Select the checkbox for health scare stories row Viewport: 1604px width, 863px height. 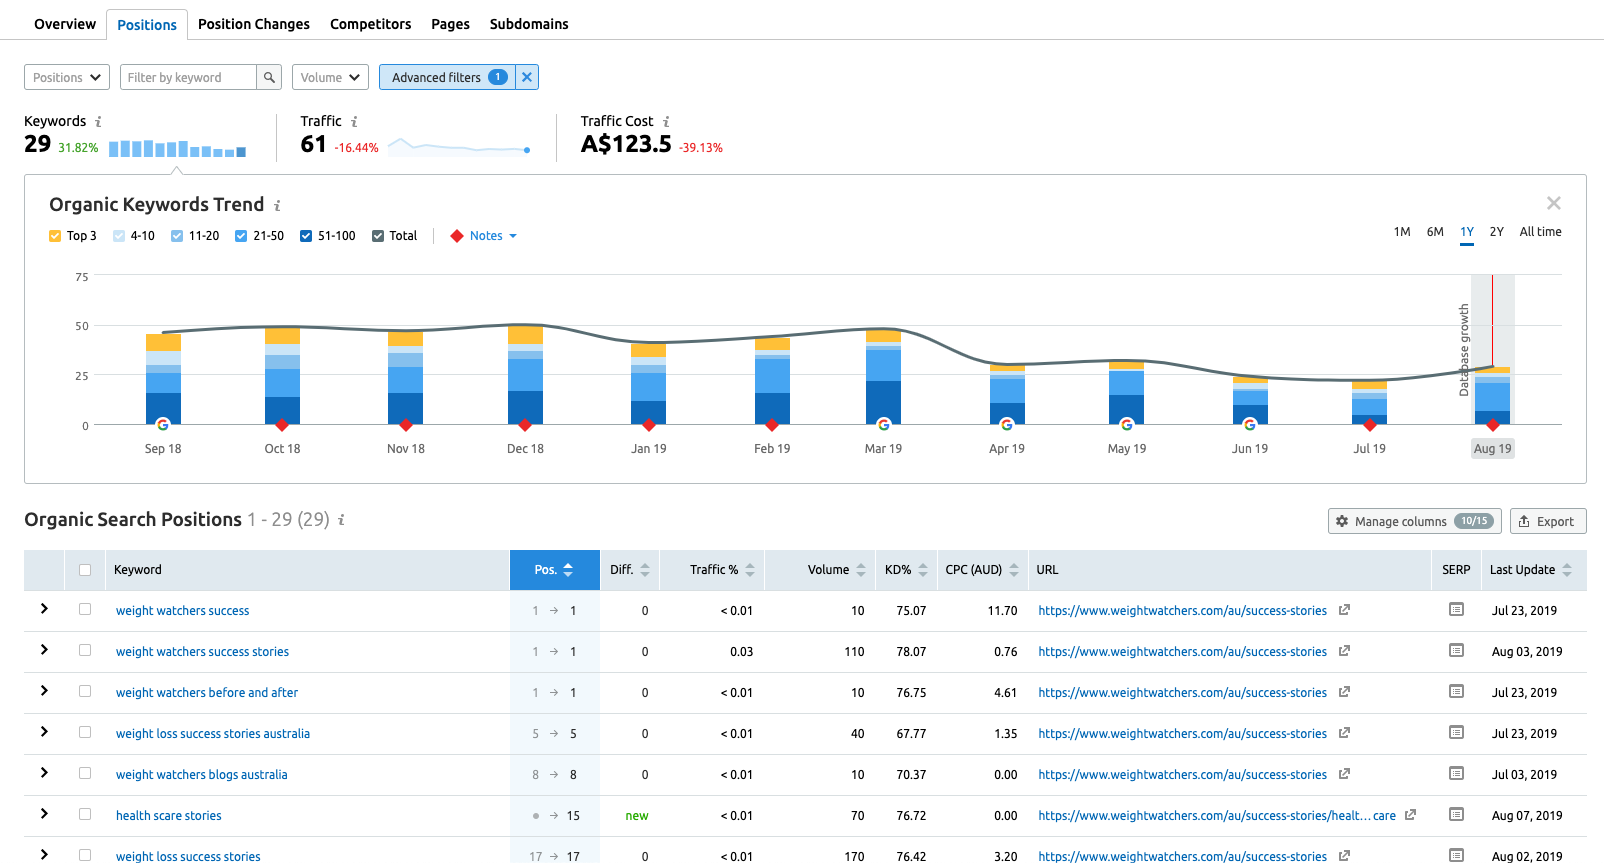coord(85,815)
